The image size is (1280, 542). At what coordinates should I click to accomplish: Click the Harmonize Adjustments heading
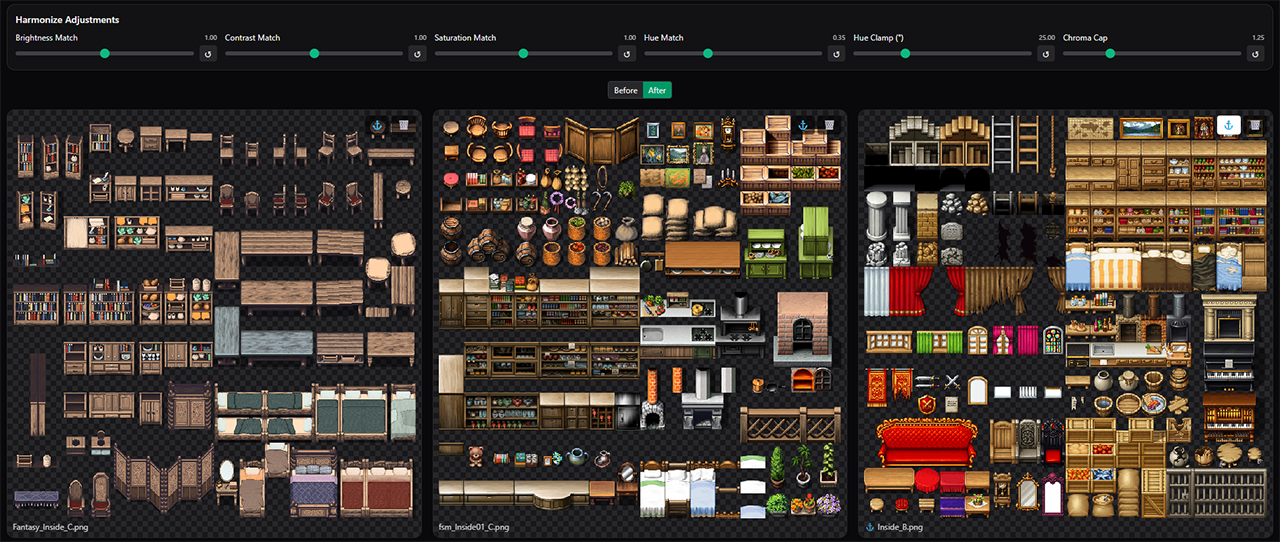click(x=67, y=19)
